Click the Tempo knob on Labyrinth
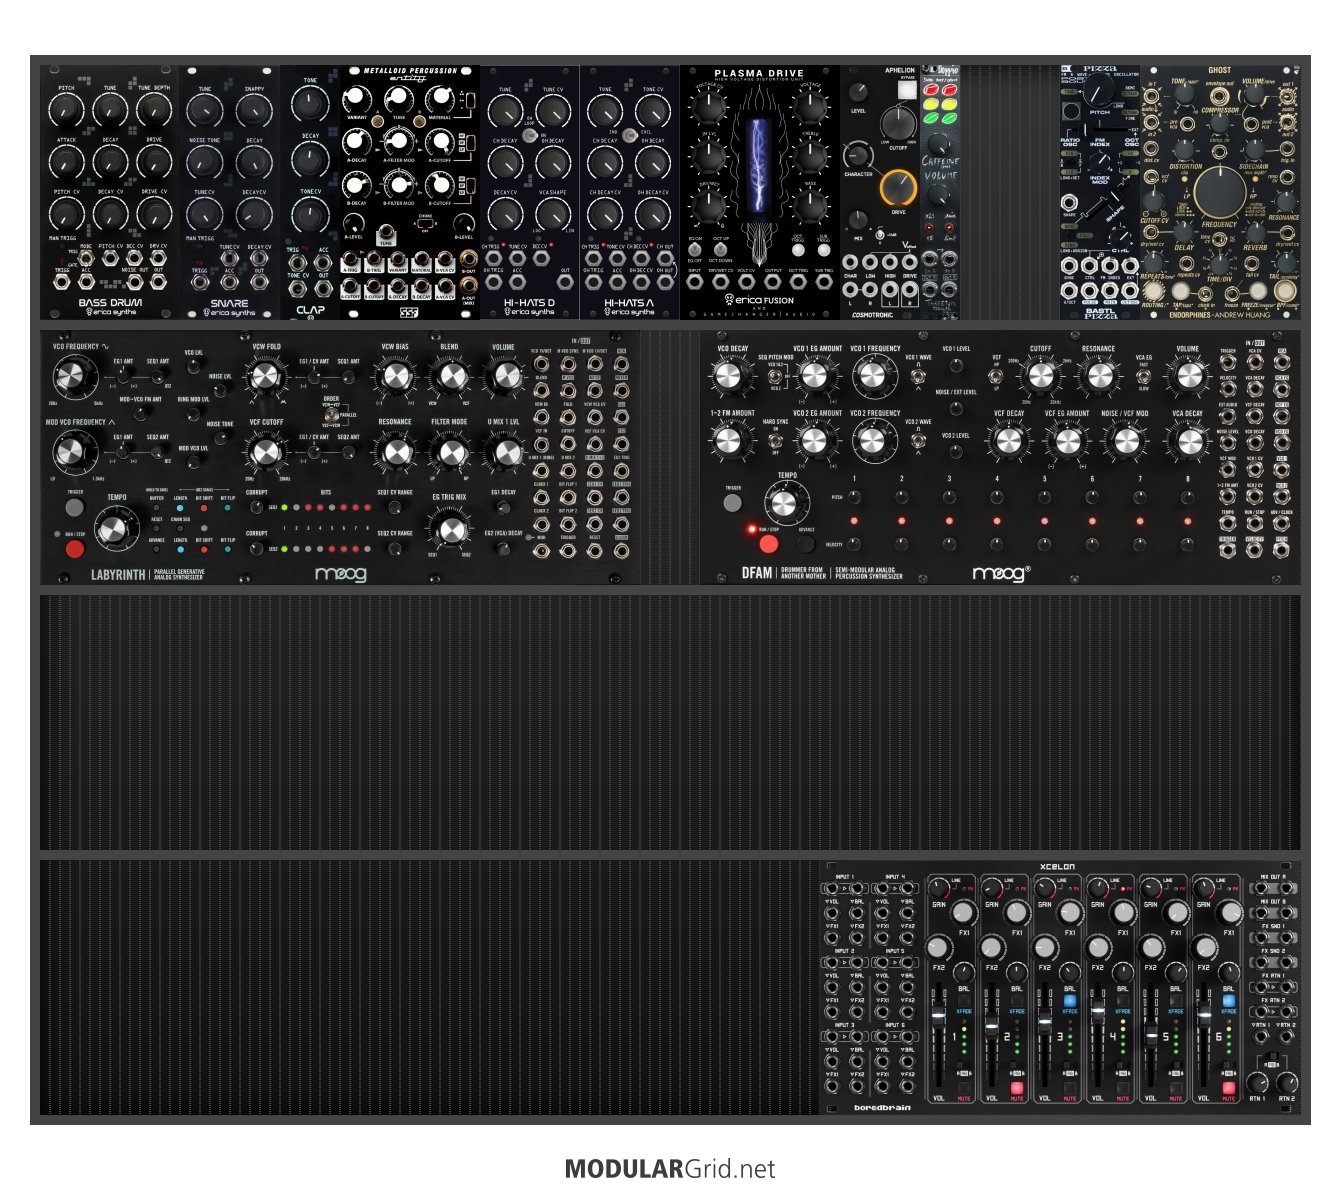Image resolution: width=1341 pixels, height=1190 pixels. coord(118,528)
